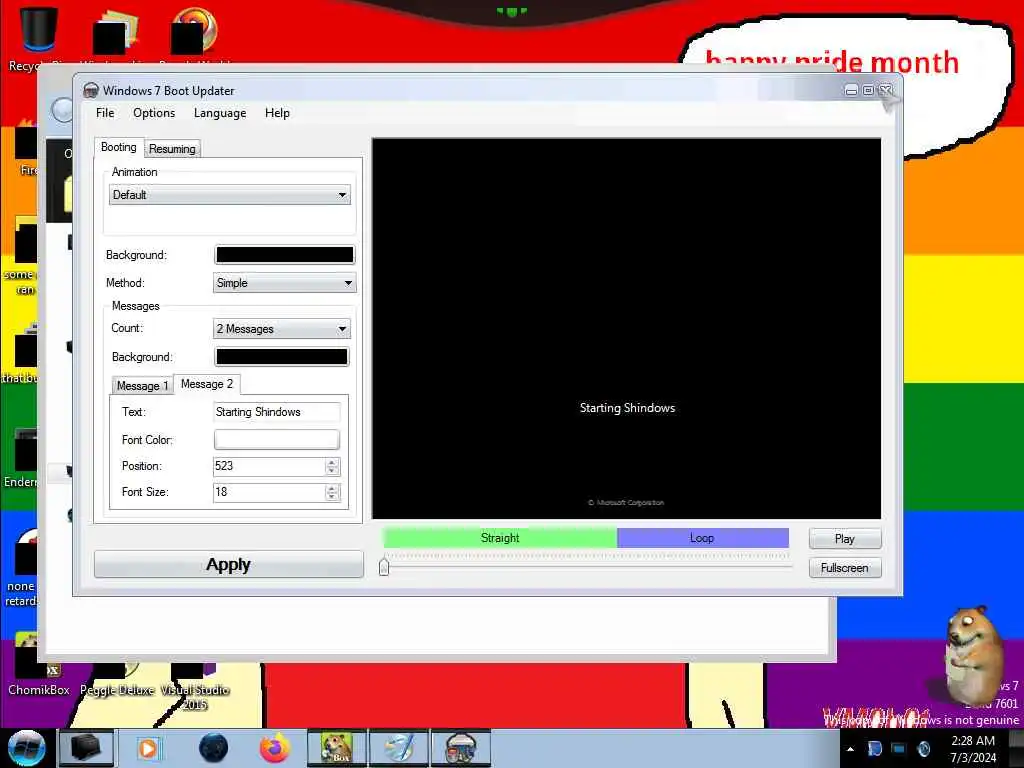Image resolution: width=1024 pixels, height=768 pixels.
Task: Click the Action Center flag tray icon
Action: [x=875, y=748]
